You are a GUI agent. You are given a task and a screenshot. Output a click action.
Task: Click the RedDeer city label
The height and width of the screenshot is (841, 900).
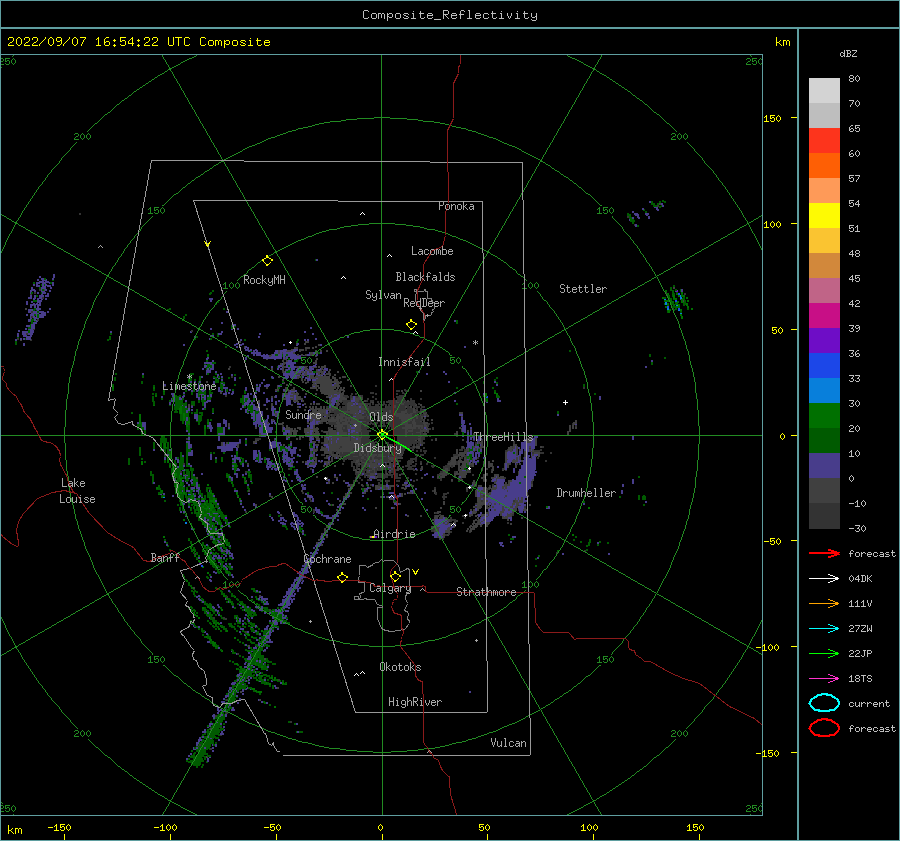[424, 303]
